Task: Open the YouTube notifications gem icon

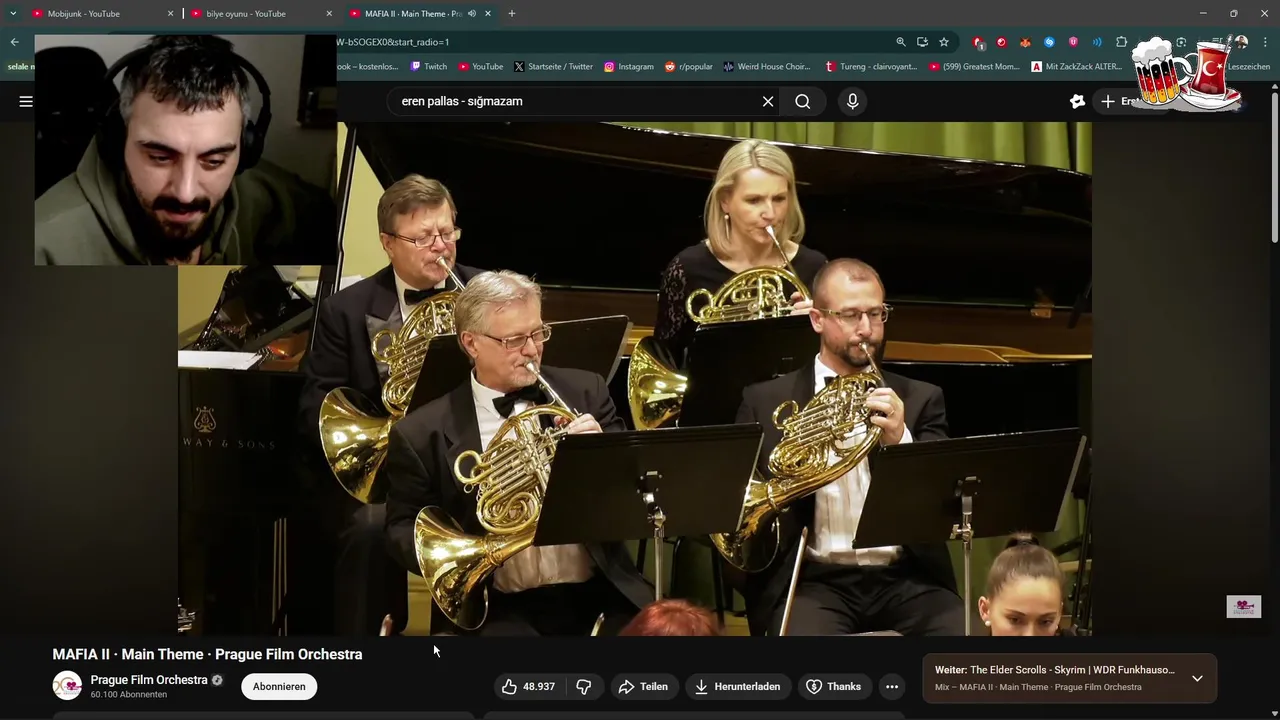Action: (1077, 101)
